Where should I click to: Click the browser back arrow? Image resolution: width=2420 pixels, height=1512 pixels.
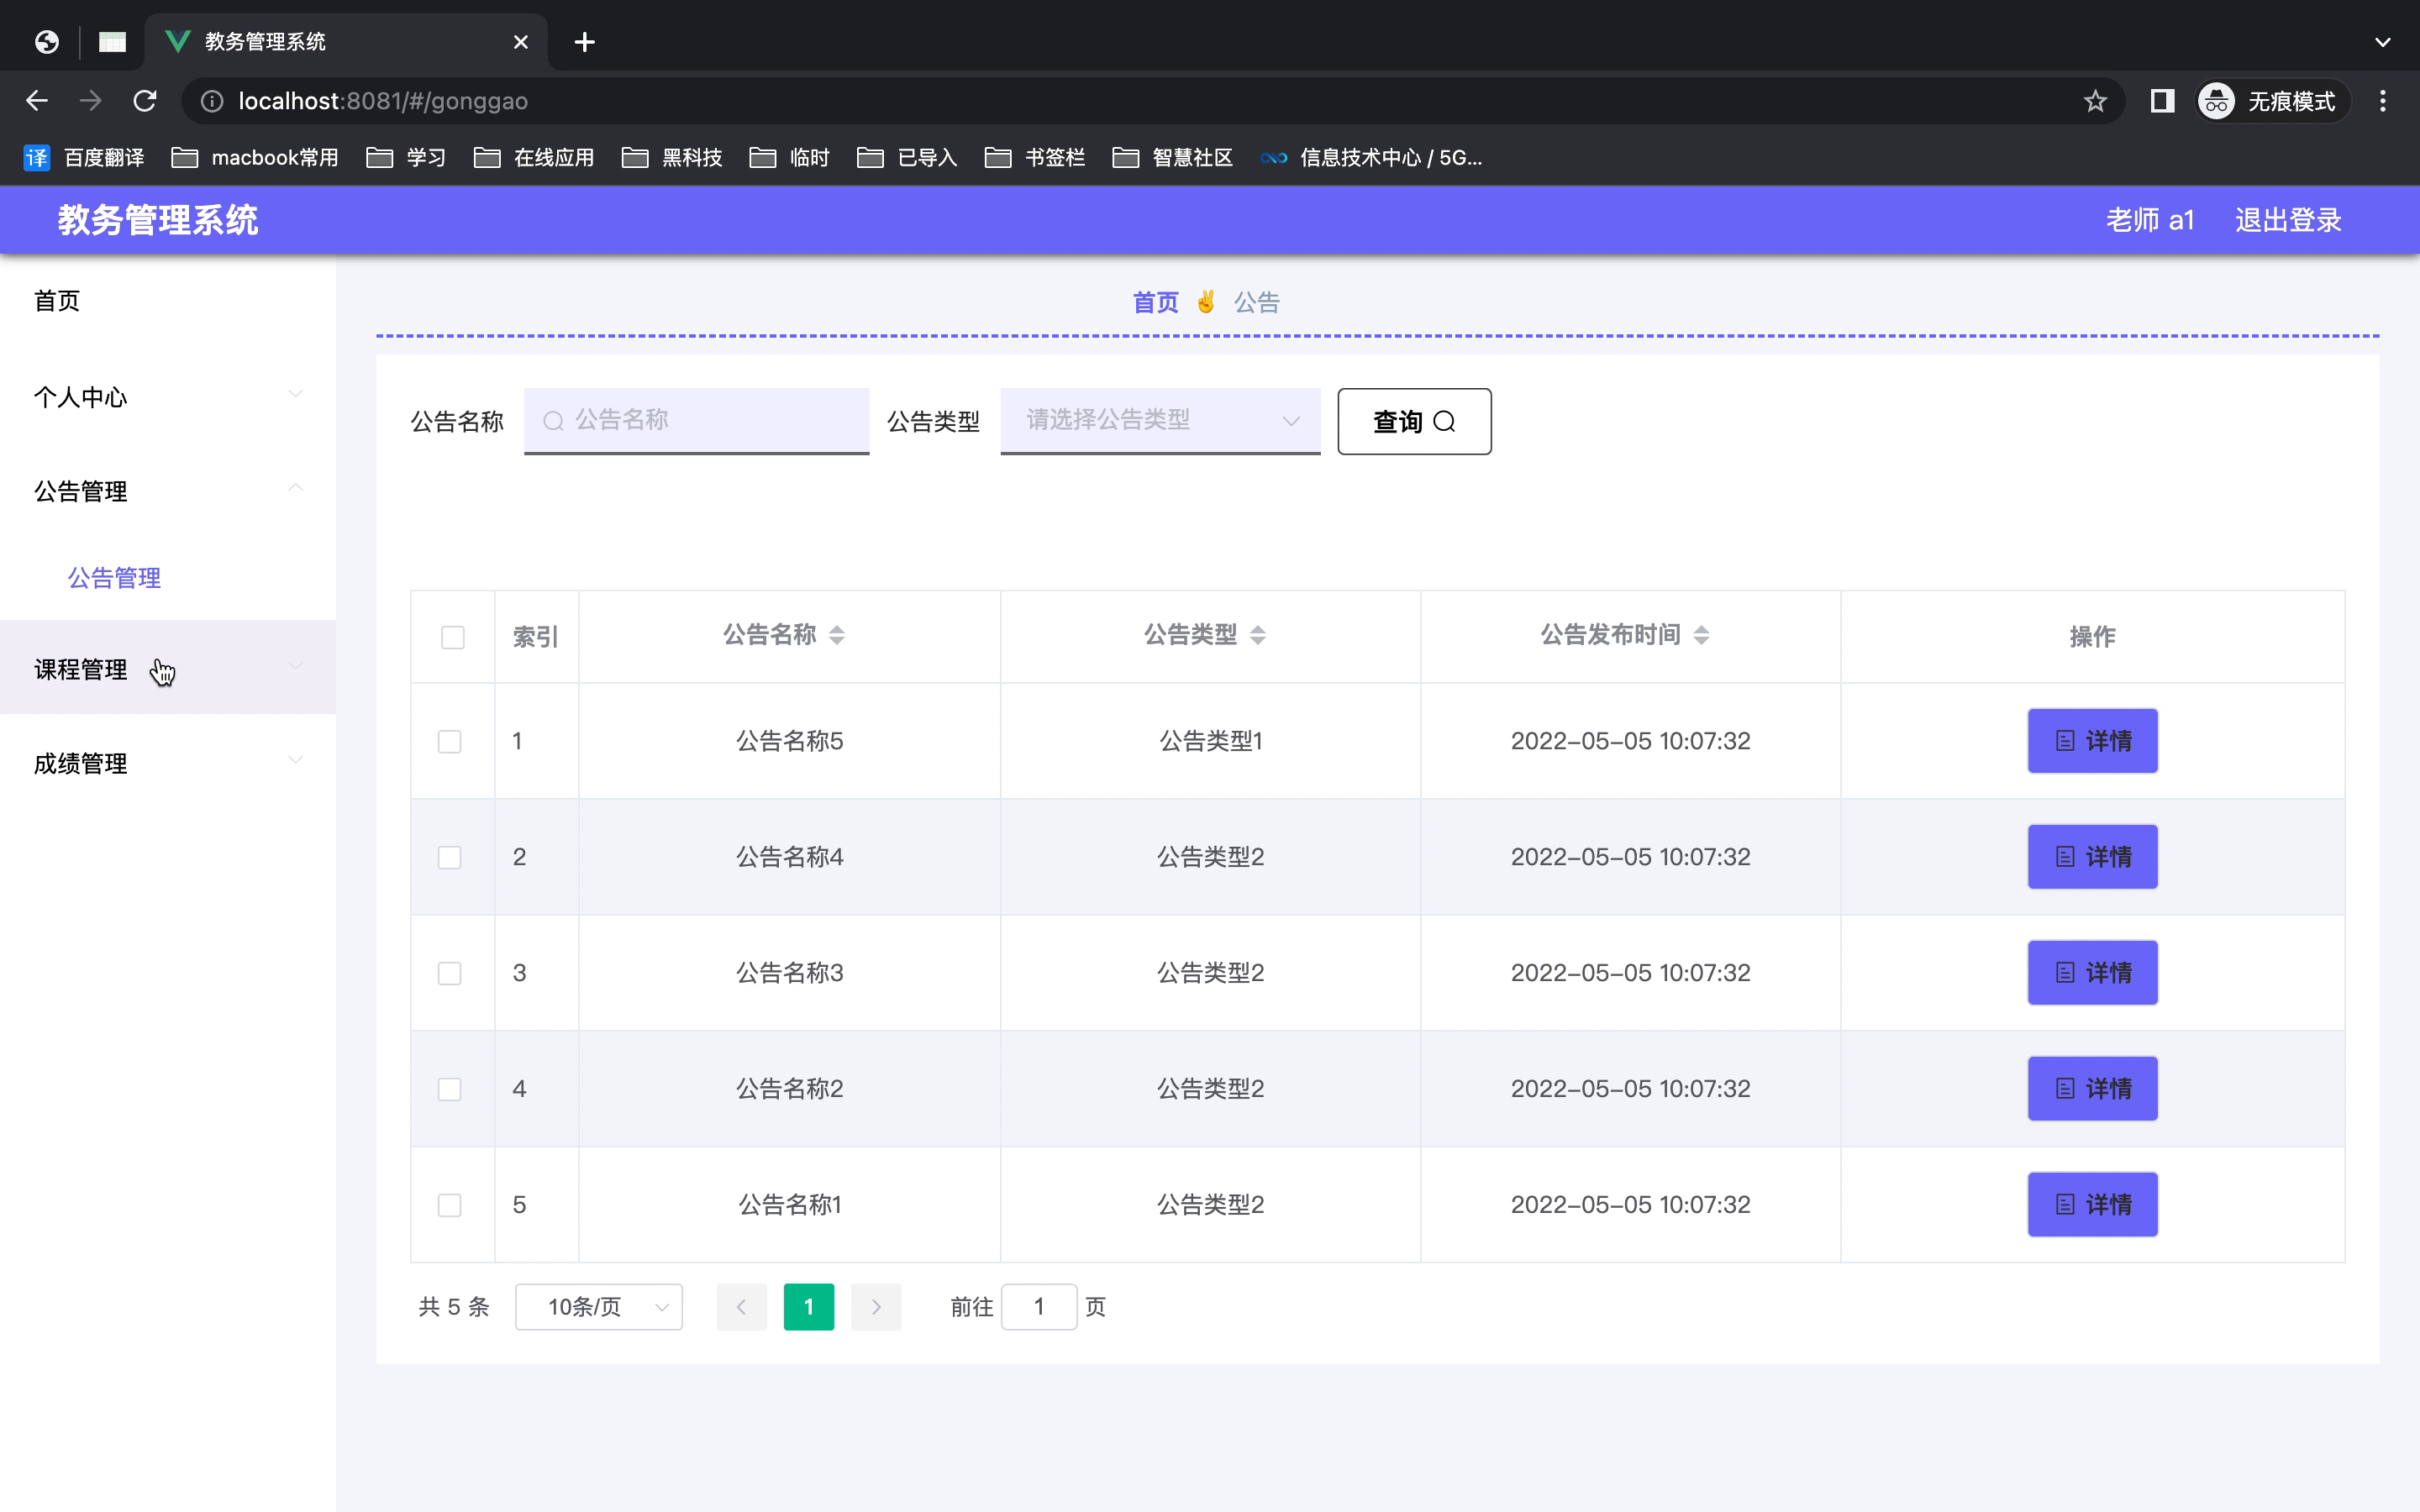coord(37,101)
